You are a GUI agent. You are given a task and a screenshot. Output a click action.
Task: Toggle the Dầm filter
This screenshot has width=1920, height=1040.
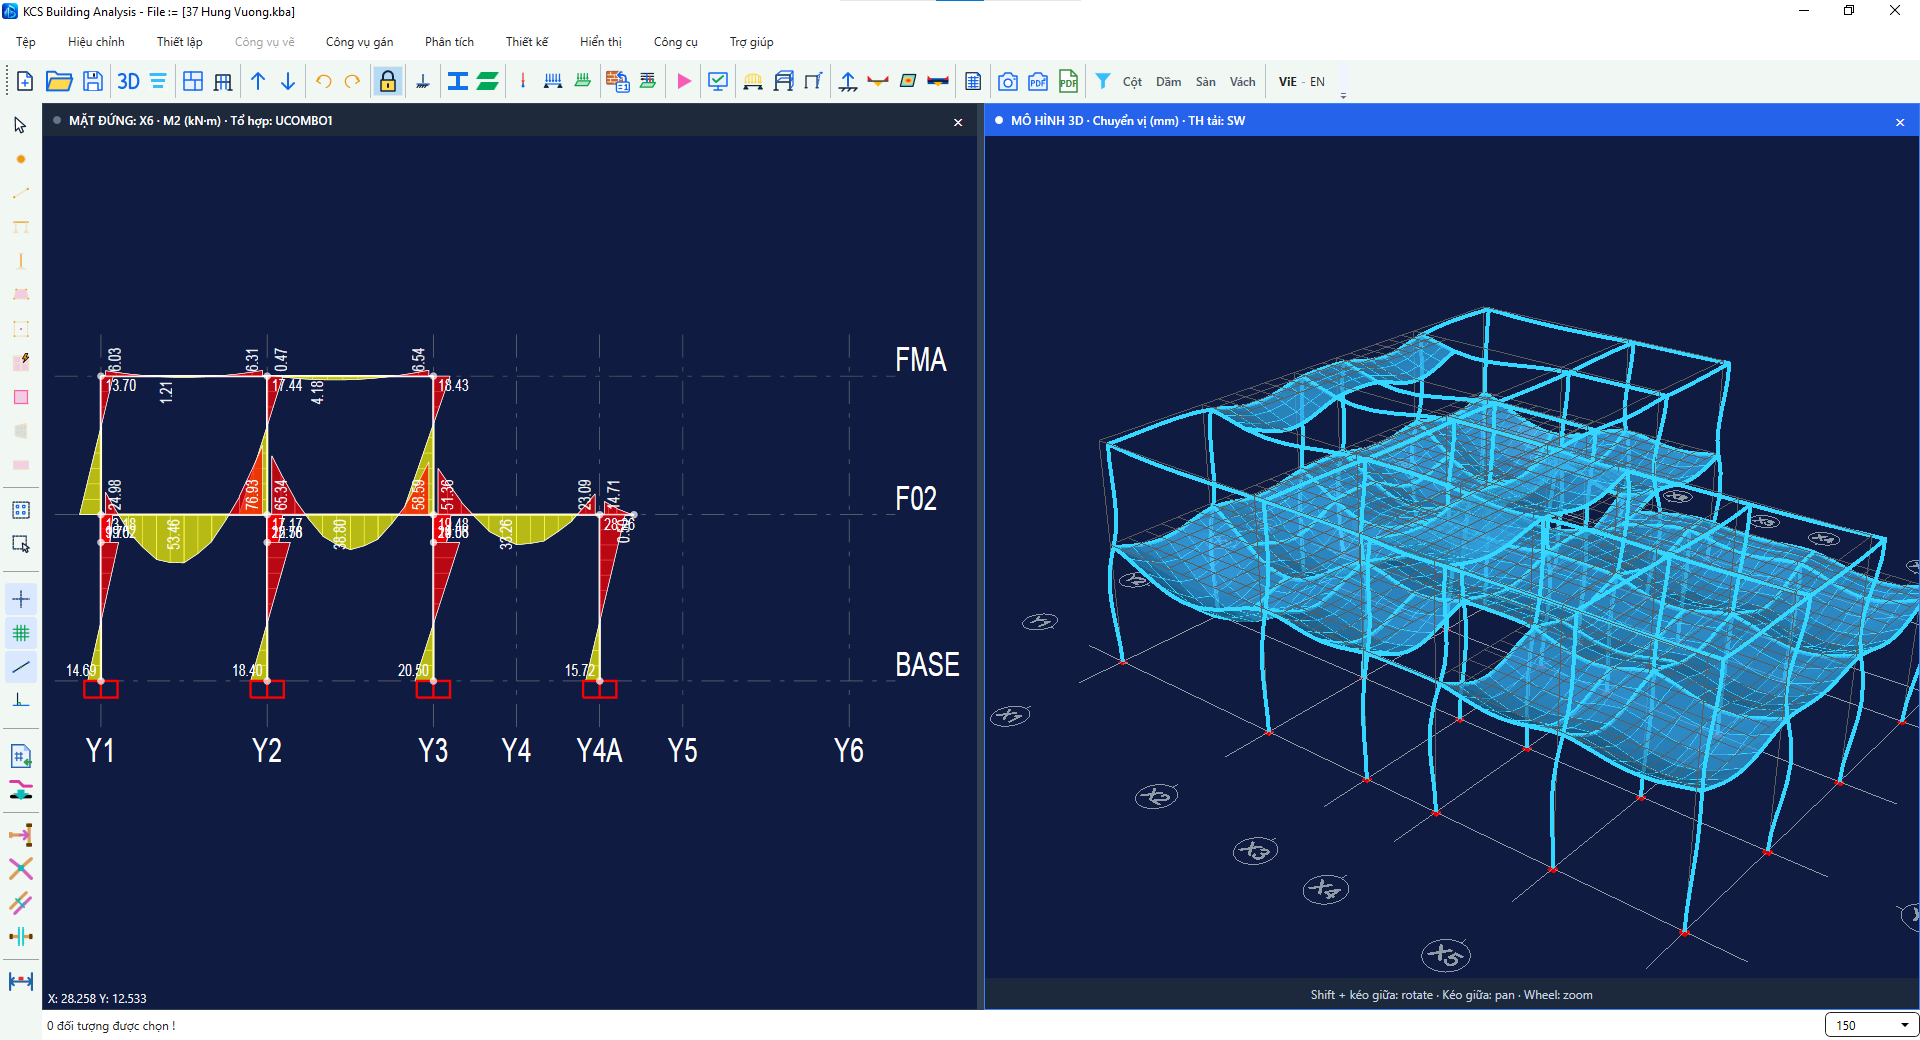coord(1168,82)
